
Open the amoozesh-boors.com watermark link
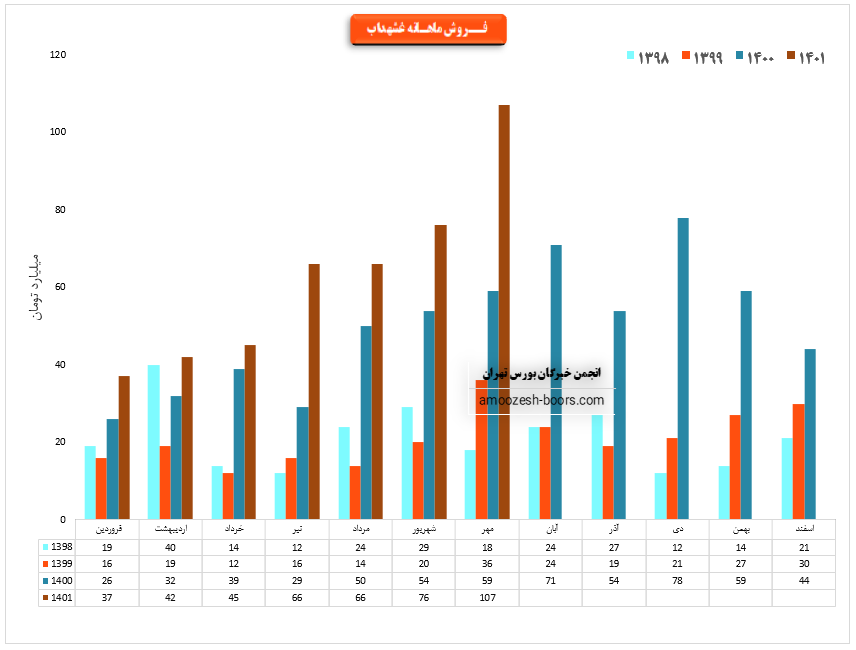(541, 400)
